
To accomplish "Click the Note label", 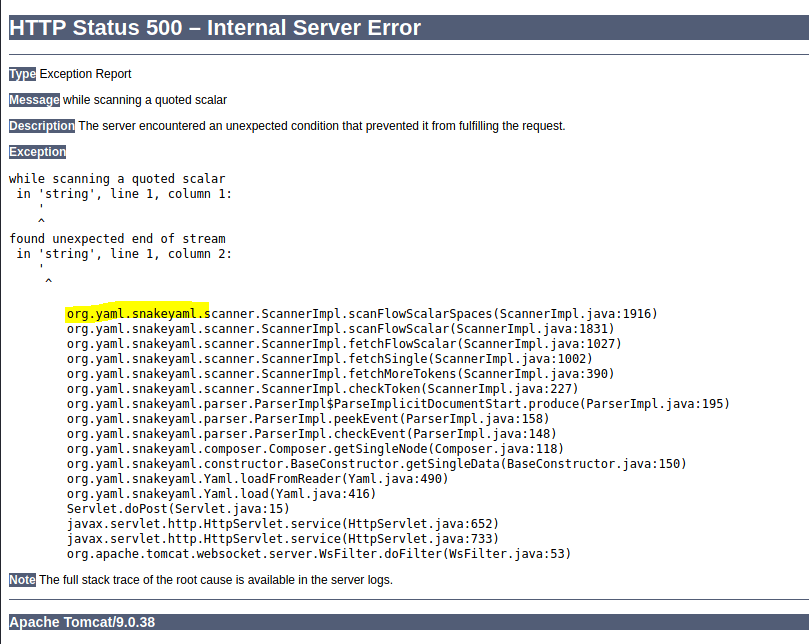I will [22, 580].
